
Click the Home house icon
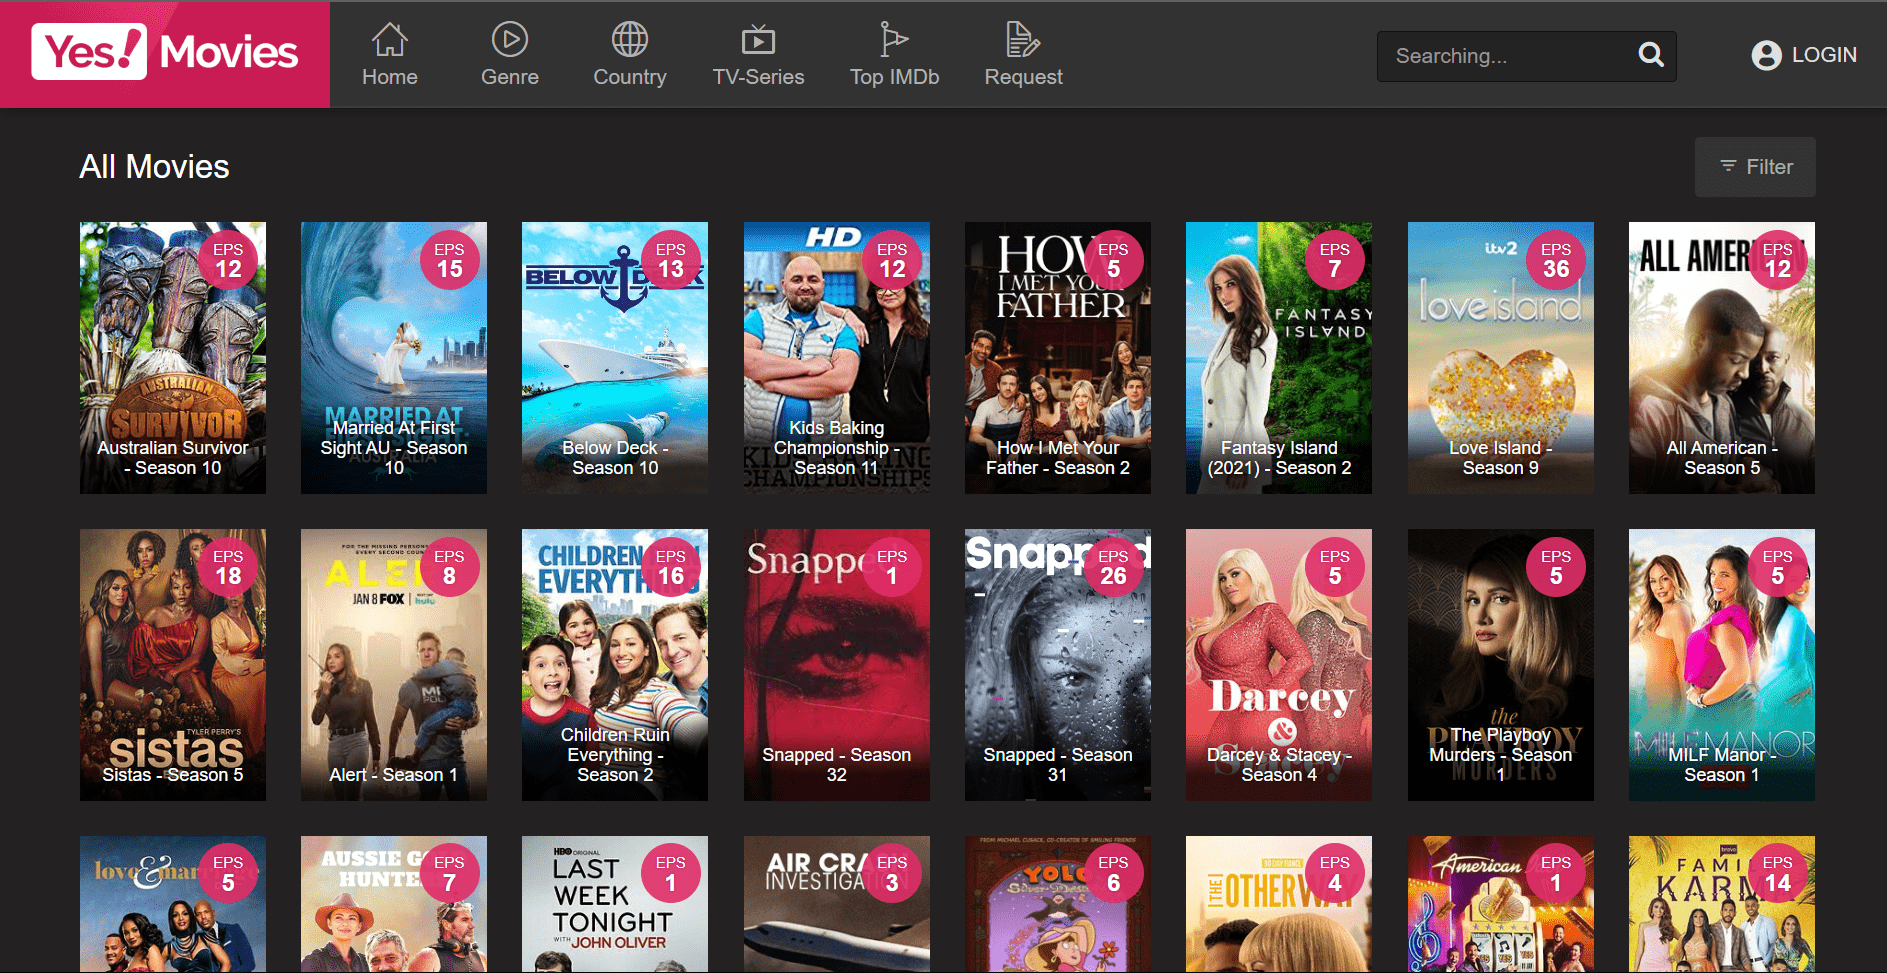tap(389, 40)
